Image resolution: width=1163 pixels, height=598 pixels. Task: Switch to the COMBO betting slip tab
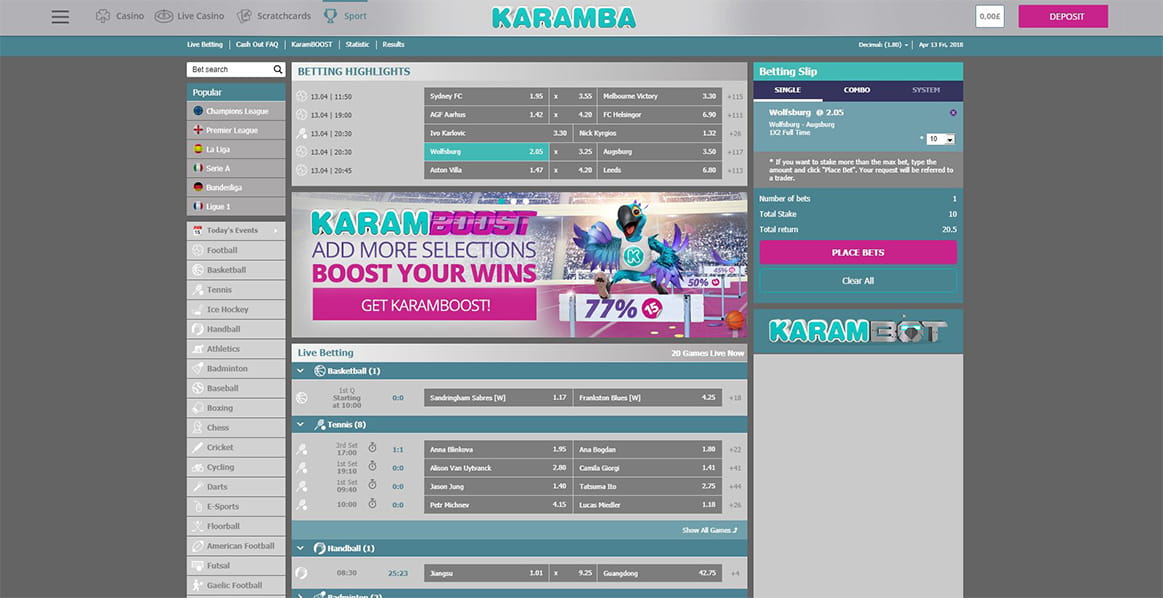[x=857, y=90]
